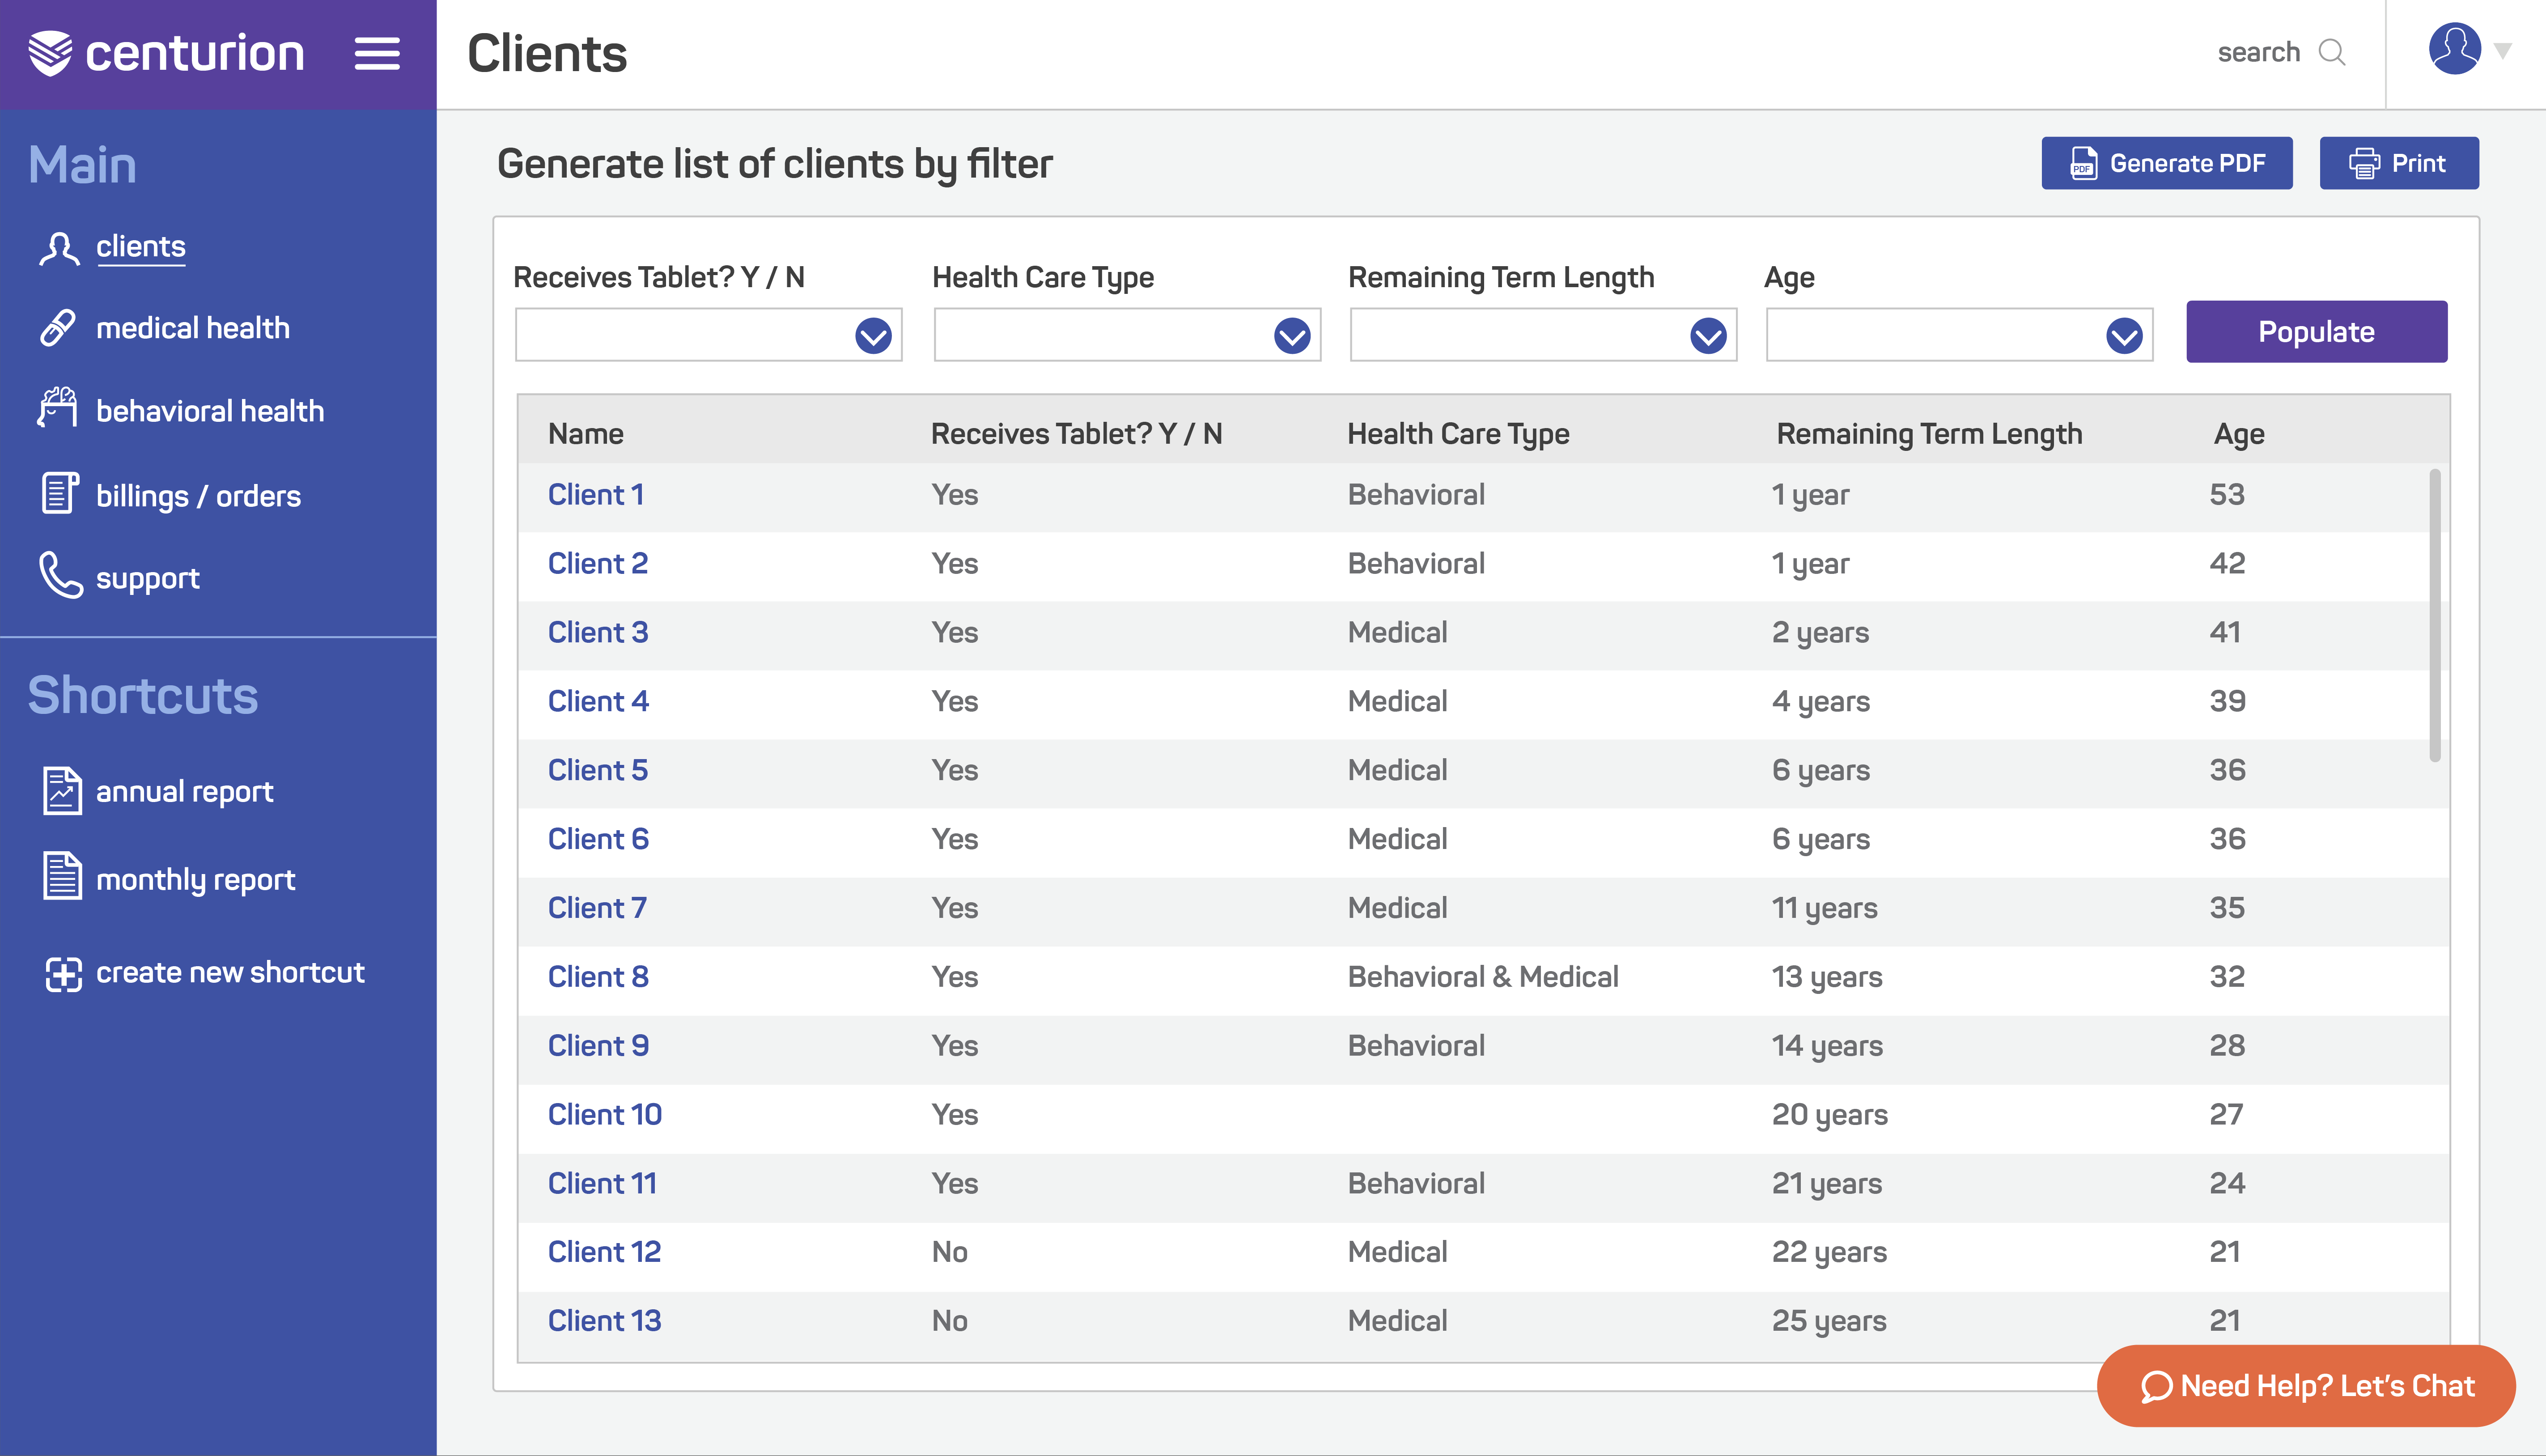Screen dimensions: 2546x1456
Task: Click the billings / orders document icon
Action: tap(60, 493)
